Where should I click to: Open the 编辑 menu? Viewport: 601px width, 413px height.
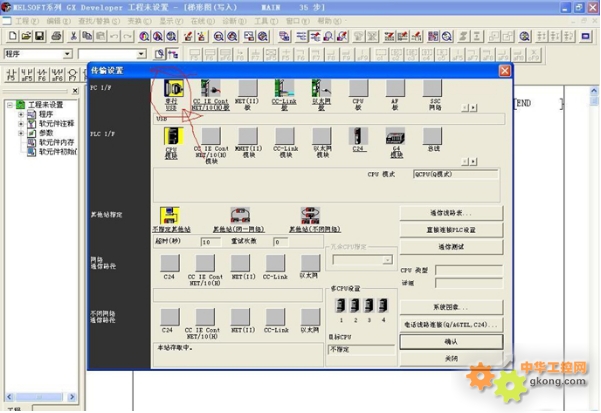[59, 21]
